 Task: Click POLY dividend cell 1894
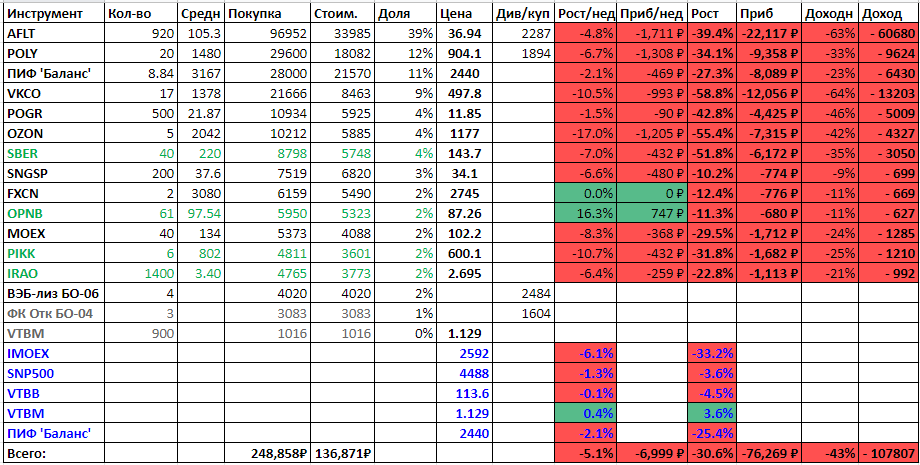pyautogui.click(x=523, y=54)
